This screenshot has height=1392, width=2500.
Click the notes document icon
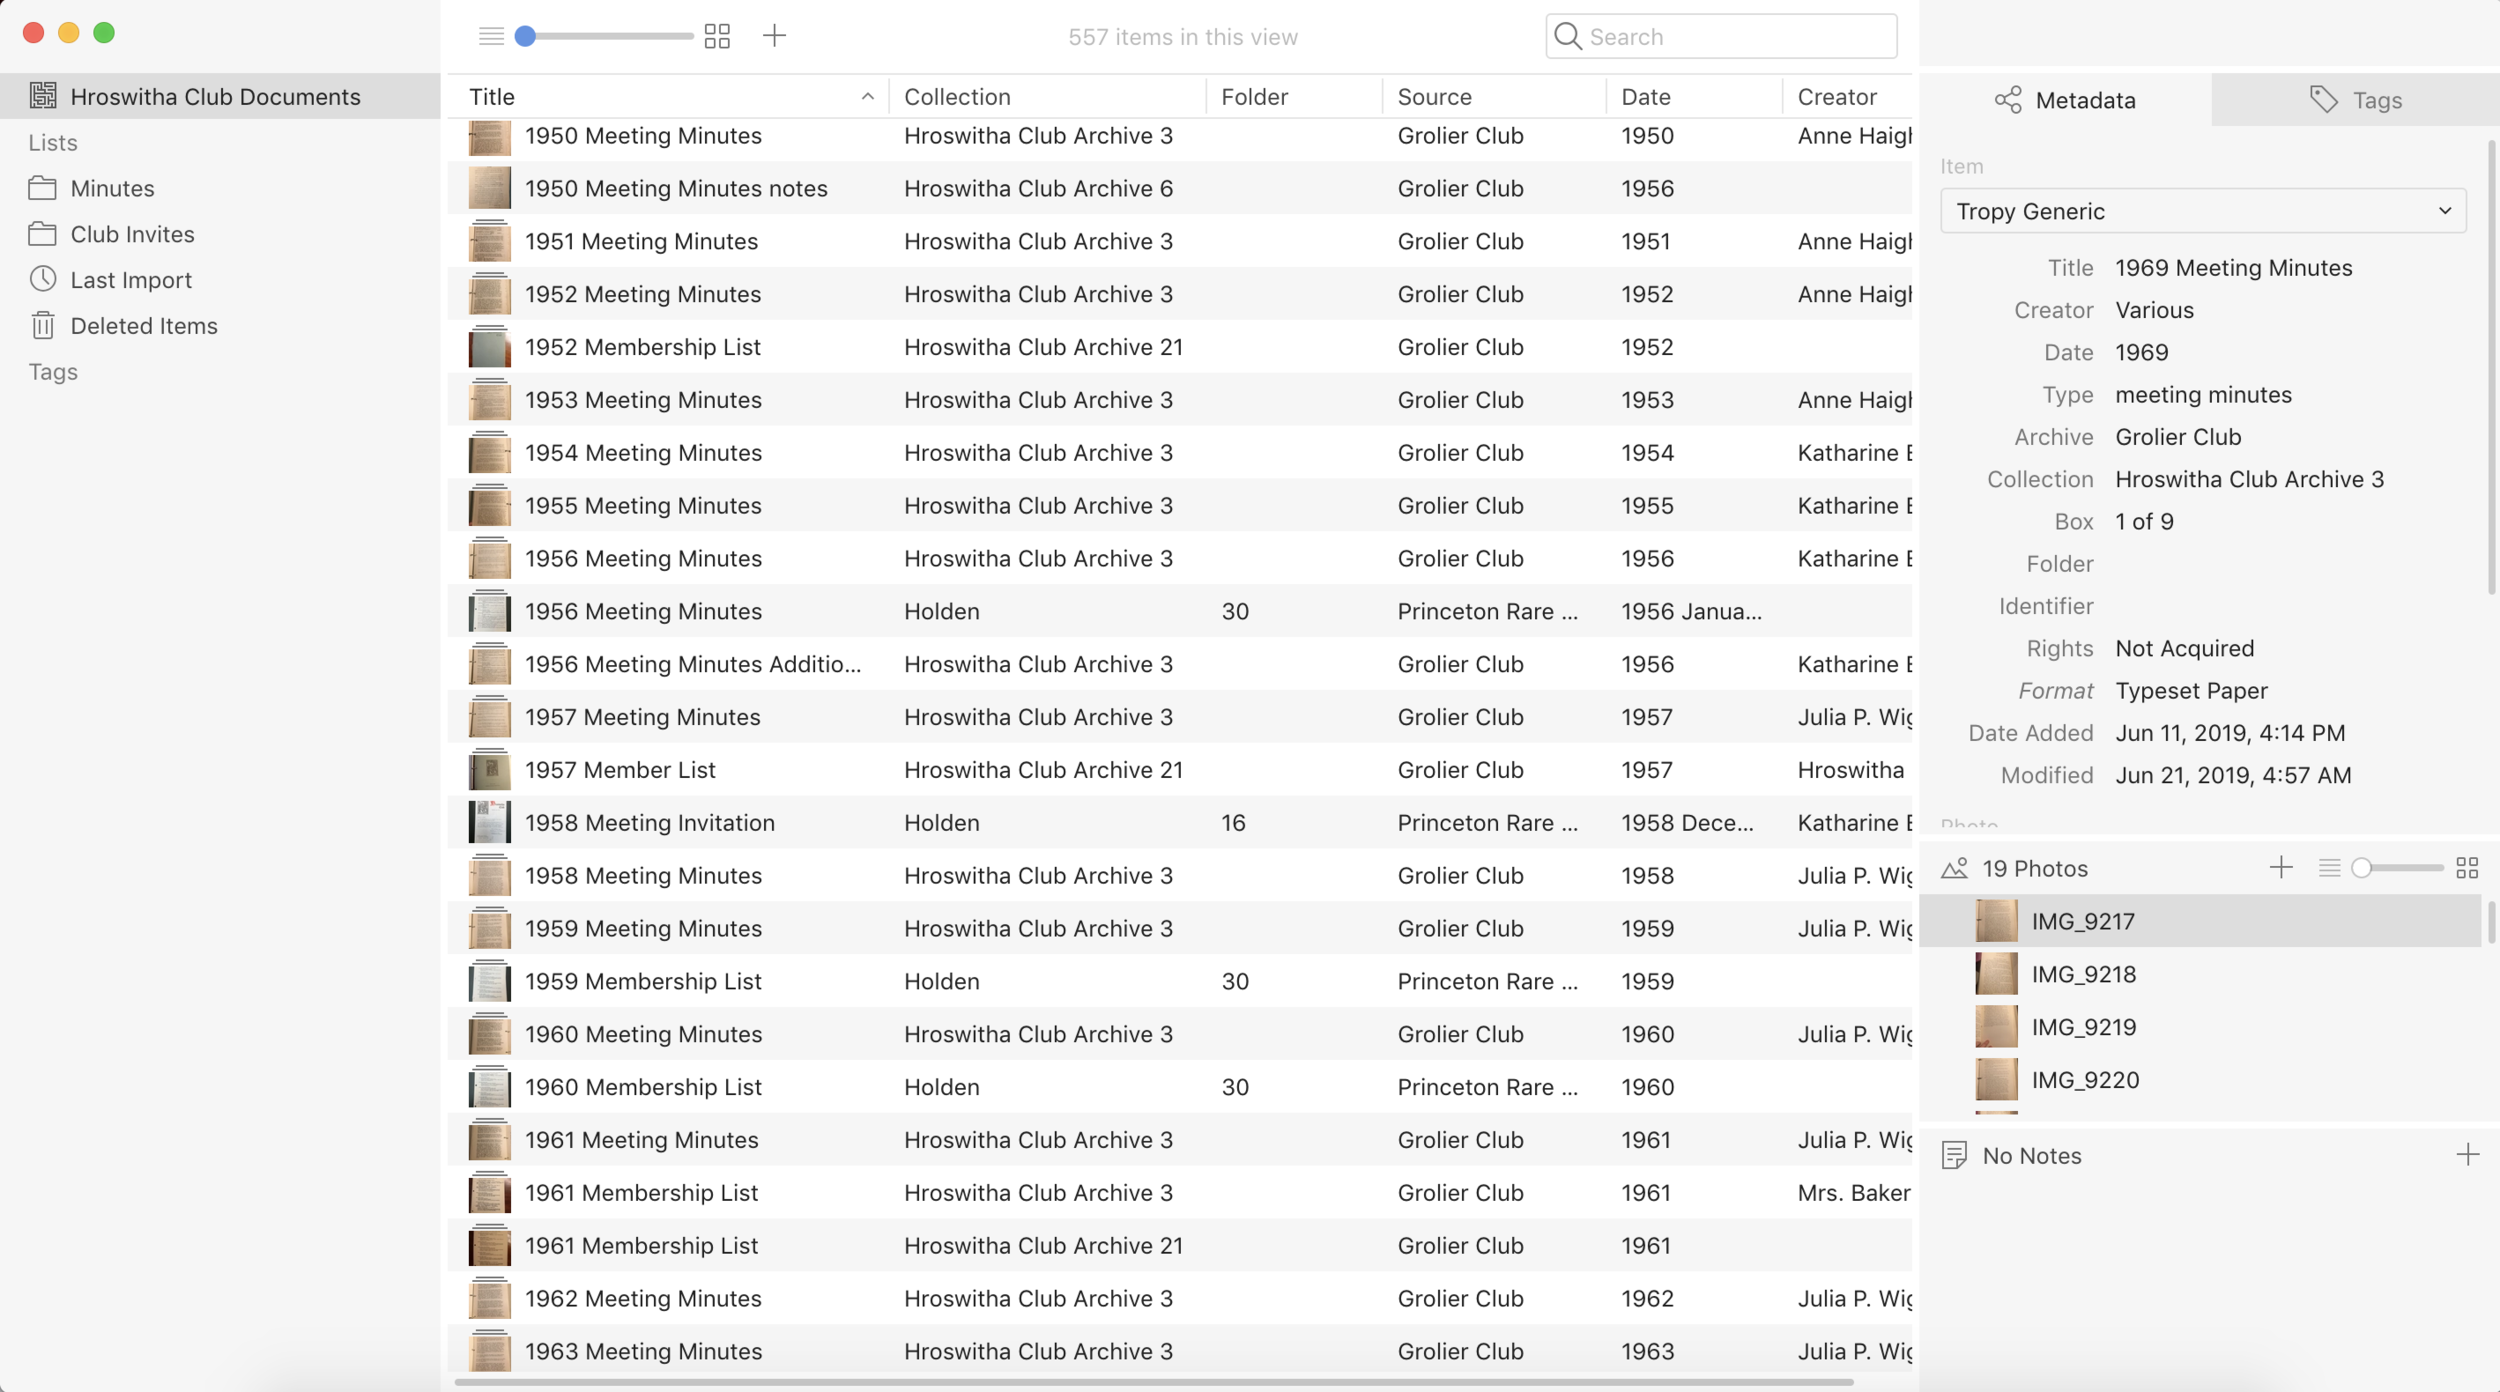tap(1954, 1155)
